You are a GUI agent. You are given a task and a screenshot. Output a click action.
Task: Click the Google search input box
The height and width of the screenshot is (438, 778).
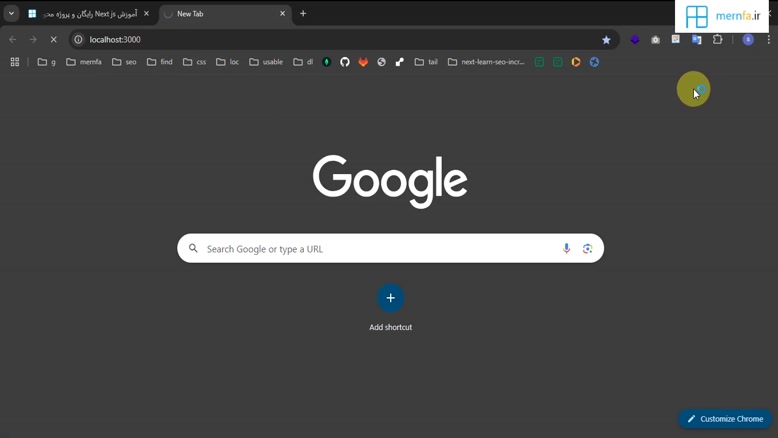click(380, 249)
